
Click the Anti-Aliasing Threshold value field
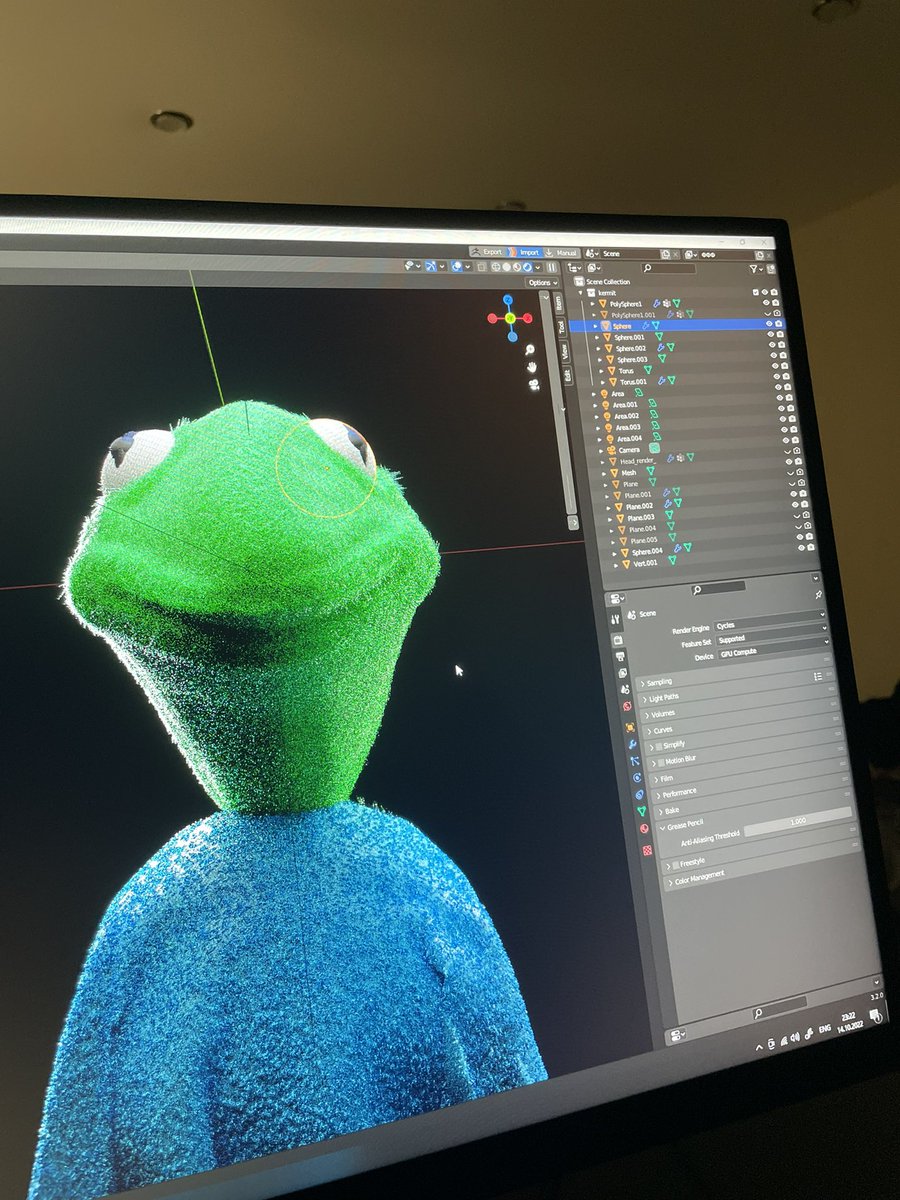(798, 821)
